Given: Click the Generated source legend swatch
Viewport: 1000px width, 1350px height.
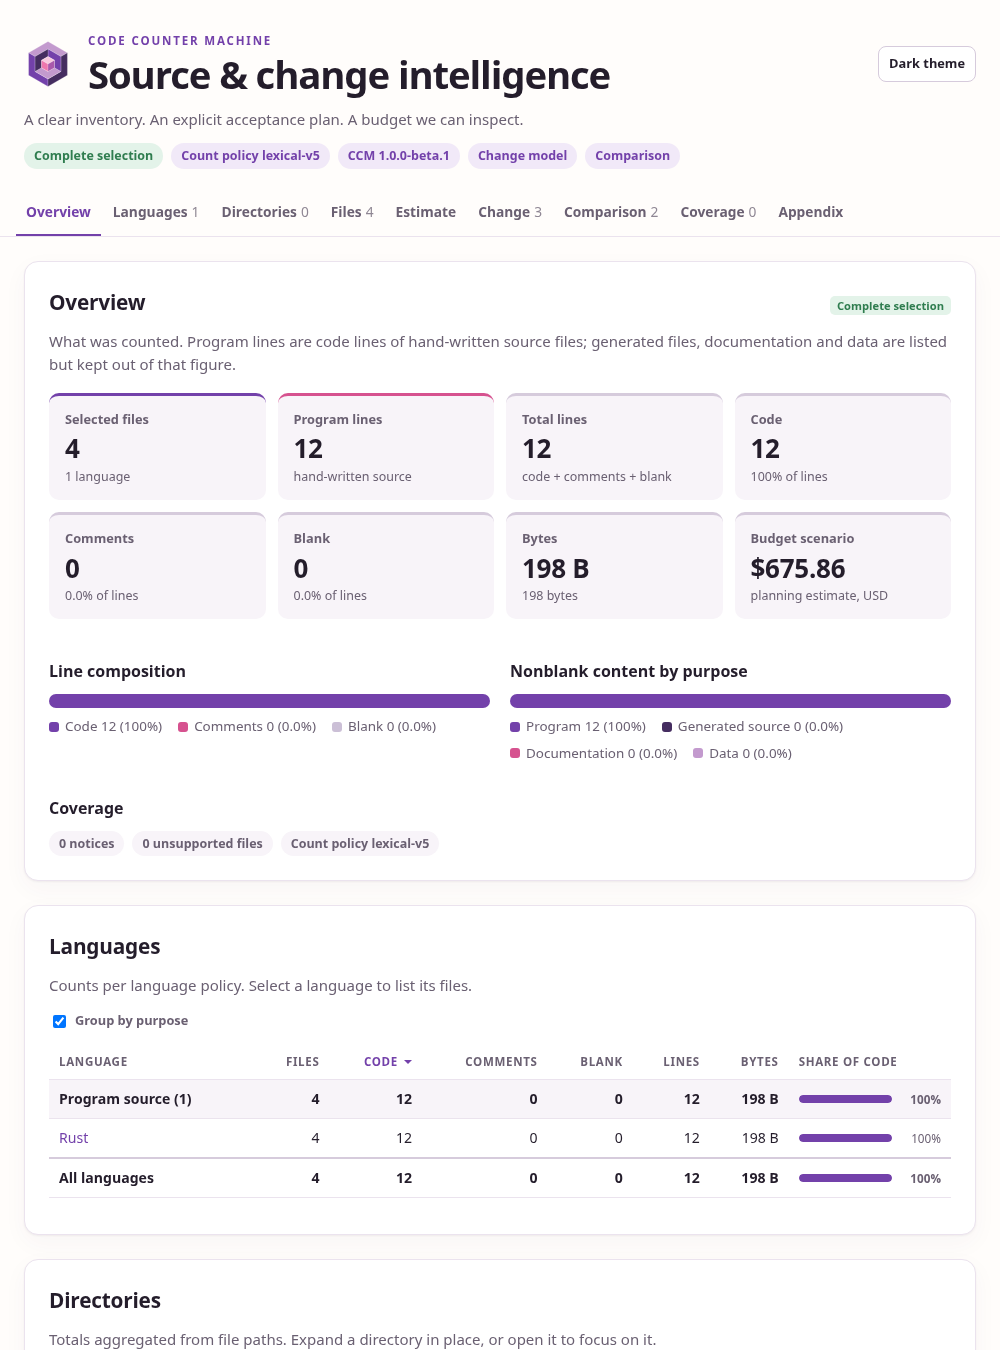Looking at the screenshot, I should (x=667, y=727).
